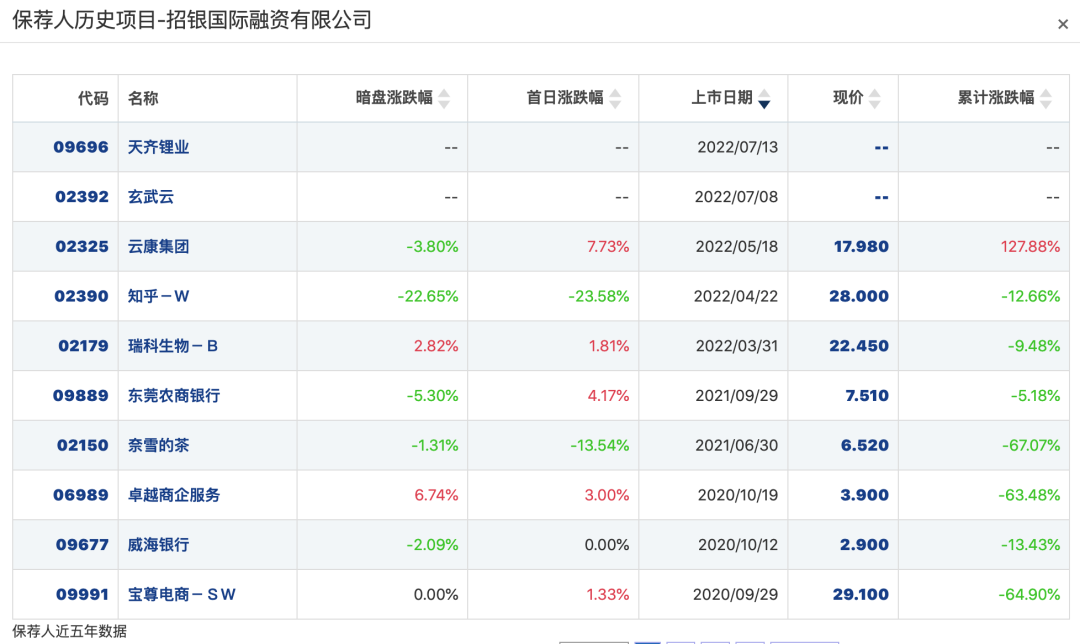This screenshot has width=1080, height=644.
Task: Open 云康集团 stock page
Action: (x=158, y=247)
